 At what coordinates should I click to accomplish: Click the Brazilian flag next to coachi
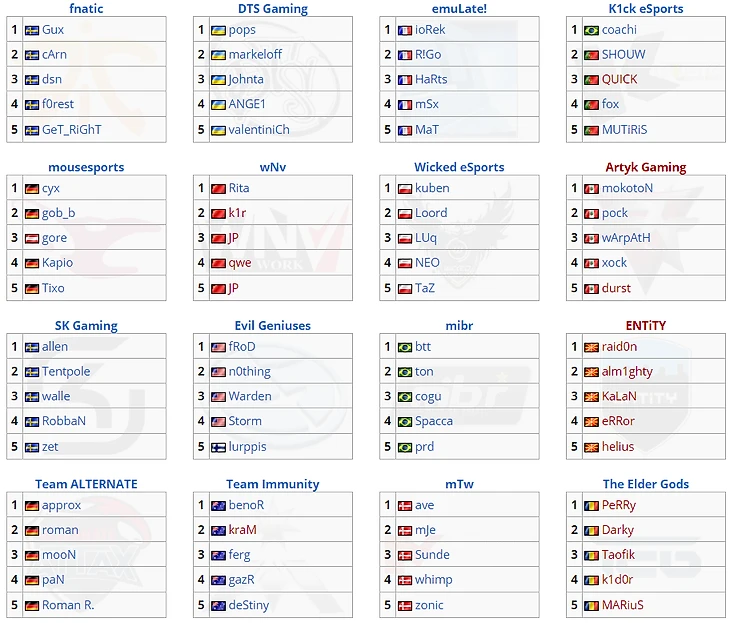(591, 31)
